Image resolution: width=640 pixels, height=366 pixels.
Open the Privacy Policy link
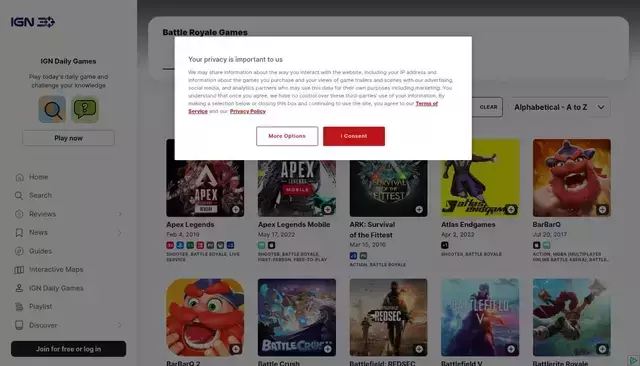click(x=248, y=111)
